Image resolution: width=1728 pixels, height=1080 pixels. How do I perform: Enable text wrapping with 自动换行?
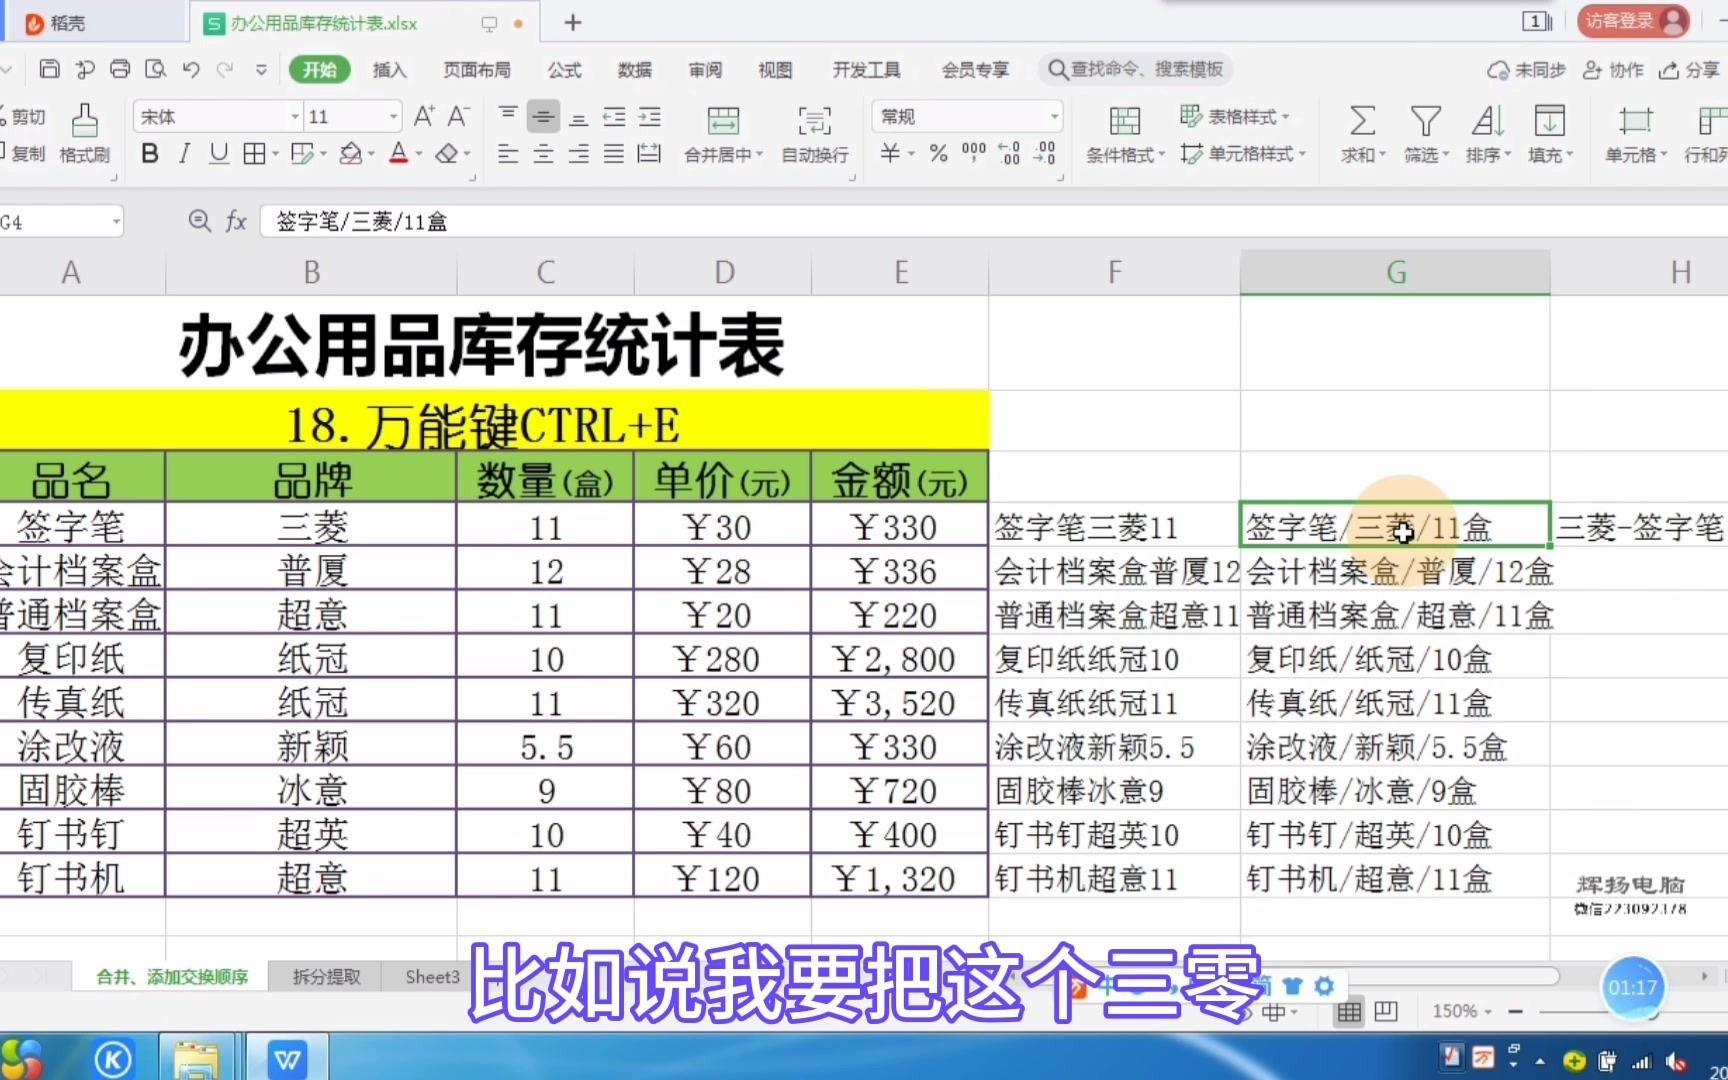coord(813,133)
